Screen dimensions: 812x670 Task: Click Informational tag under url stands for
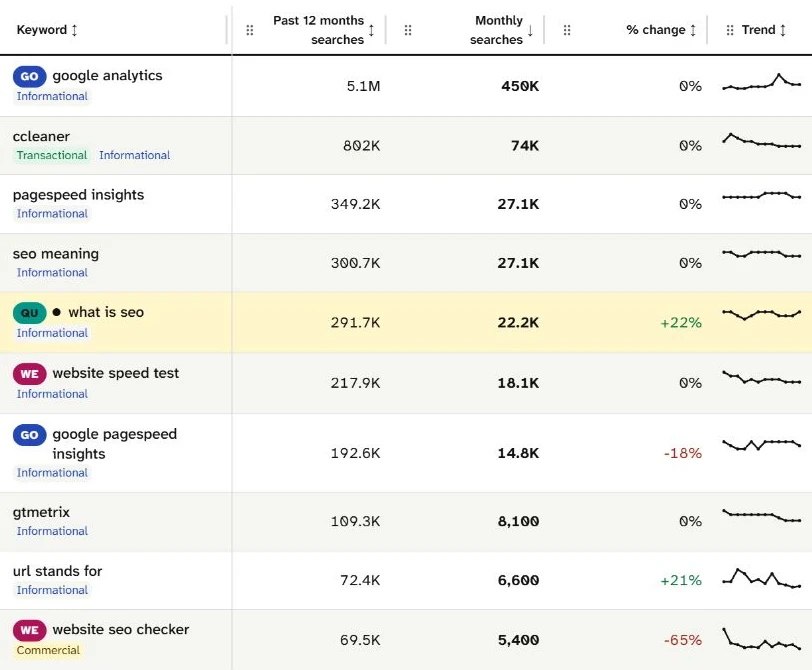(52, 590)
